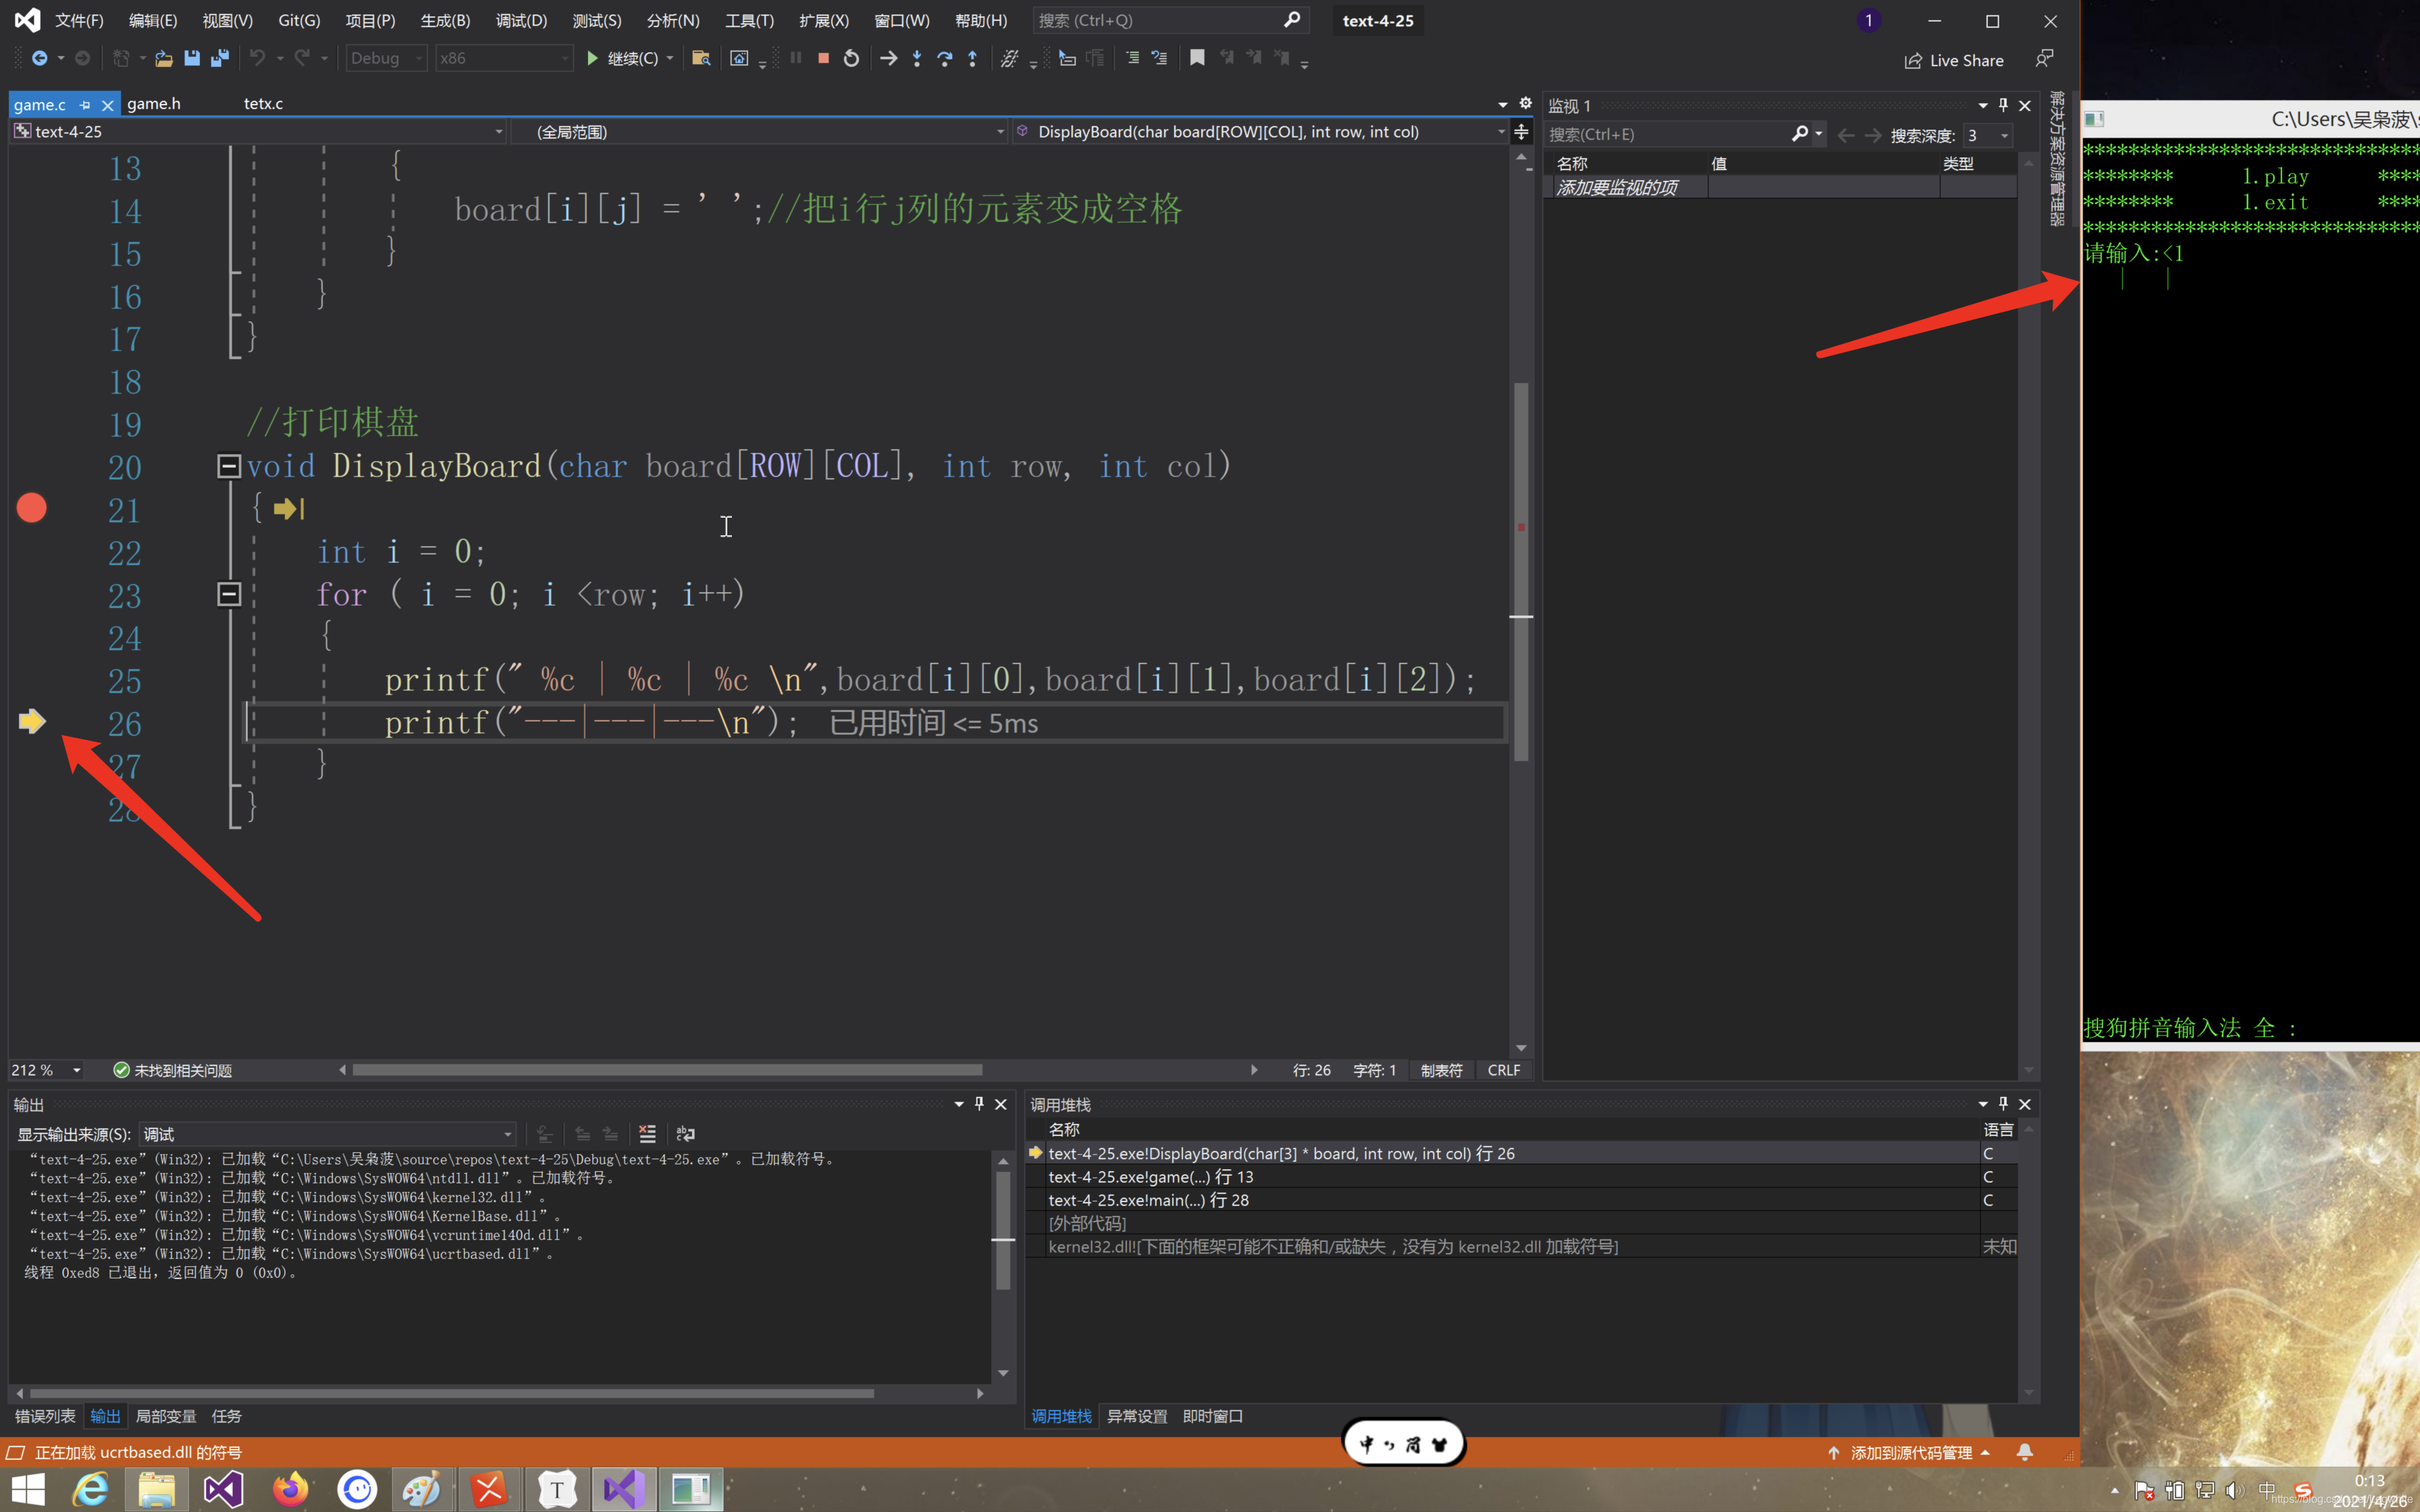This screenshot has width=2420, height=1512.
Task: Step Into with the down arrow icon
Action: click(x=916, y=58)
